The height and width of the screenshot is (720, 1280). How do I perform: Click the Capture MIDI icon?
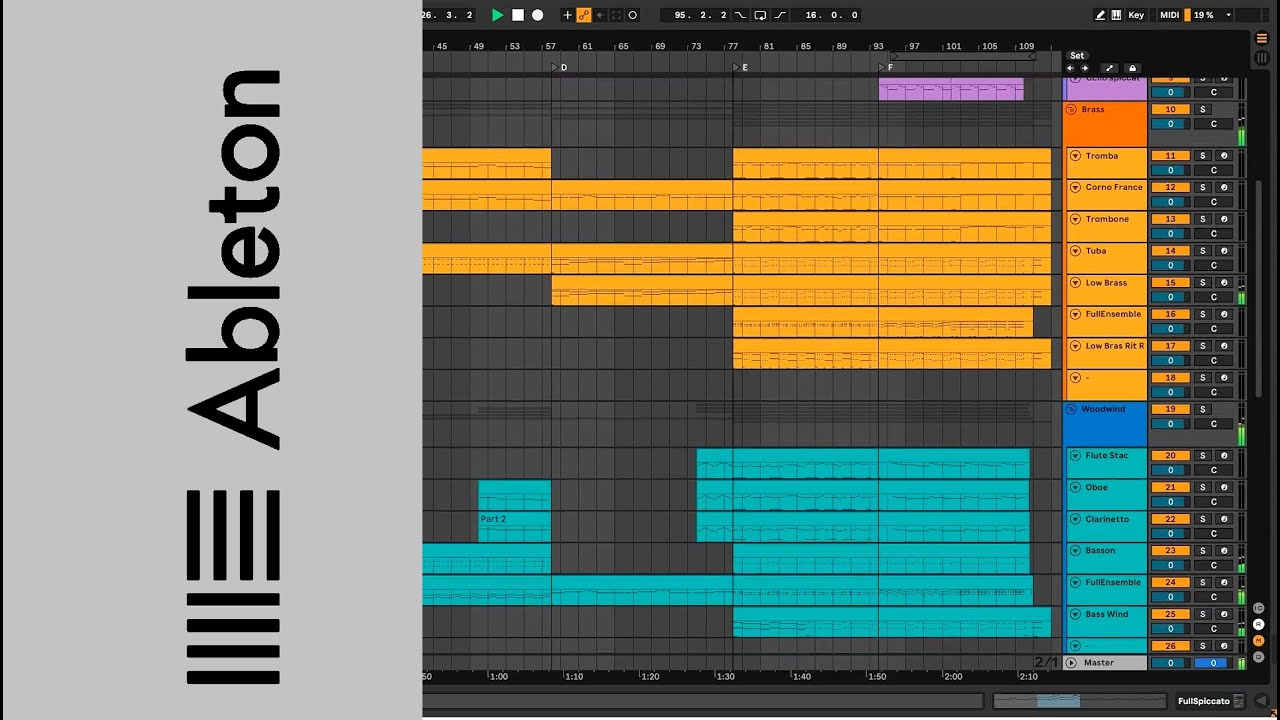pos(616,15)
